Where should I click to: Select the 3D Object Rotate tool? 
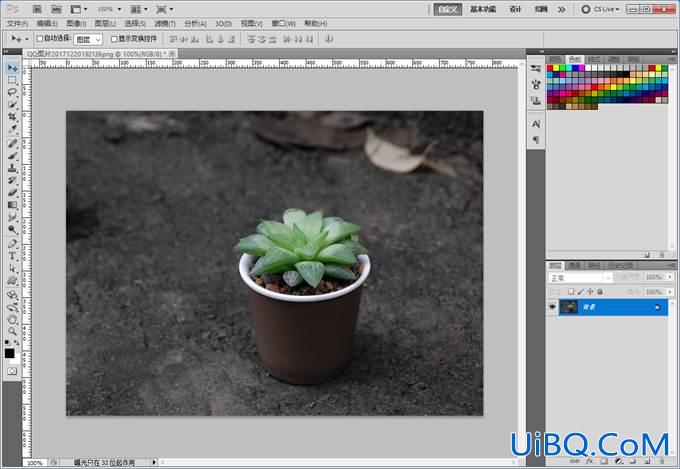tap(12, 295)
